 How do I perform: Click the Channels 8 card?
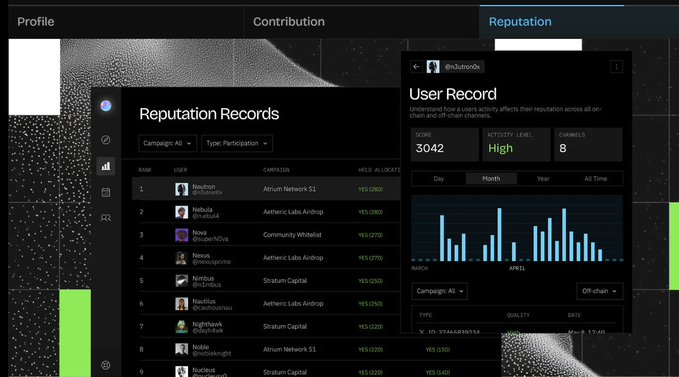click(x=588, y=145)
